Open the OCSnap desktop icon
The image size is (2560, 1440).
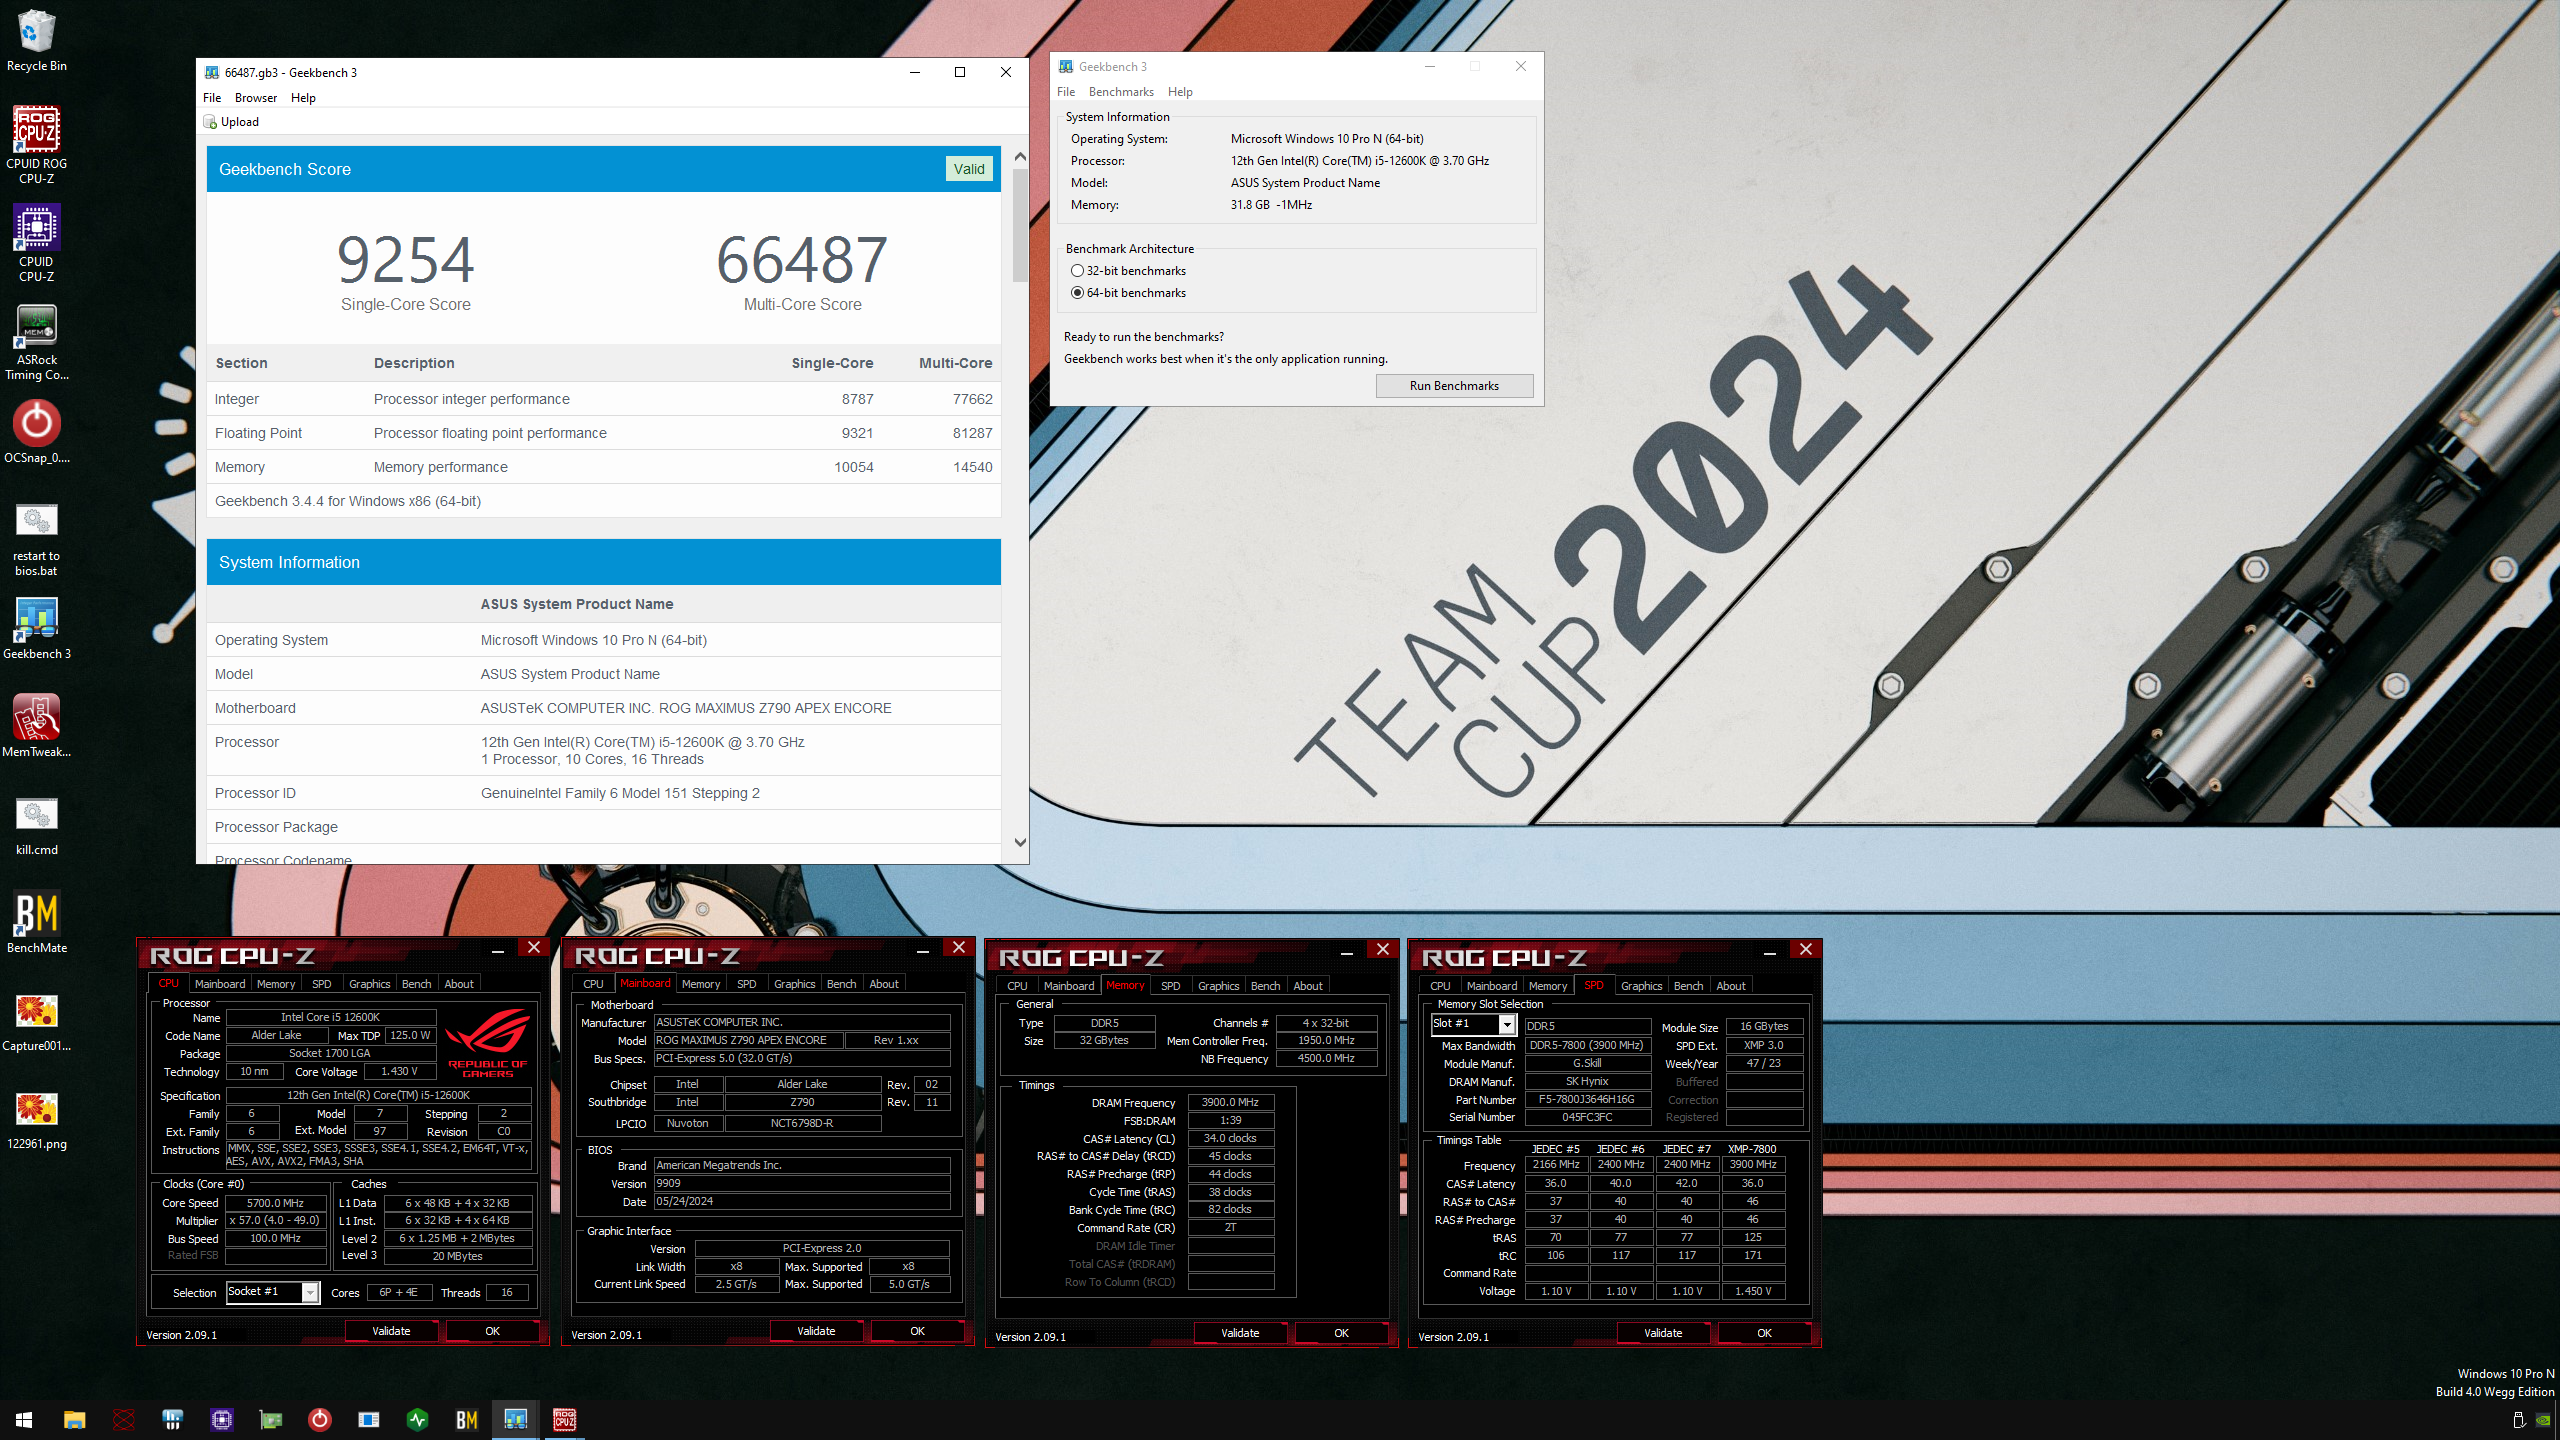tap(37, 432)
